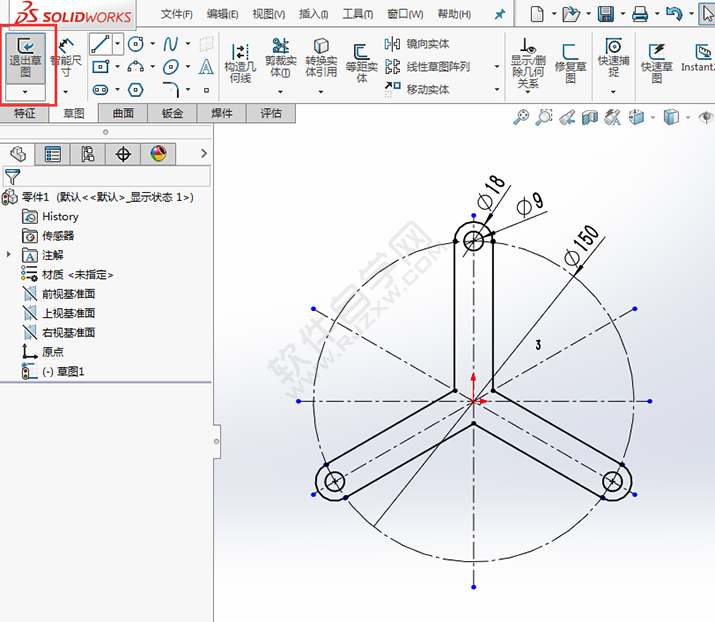
Task: Select Trim Entities (剪裁实体) tool
Action: [280, 58]
